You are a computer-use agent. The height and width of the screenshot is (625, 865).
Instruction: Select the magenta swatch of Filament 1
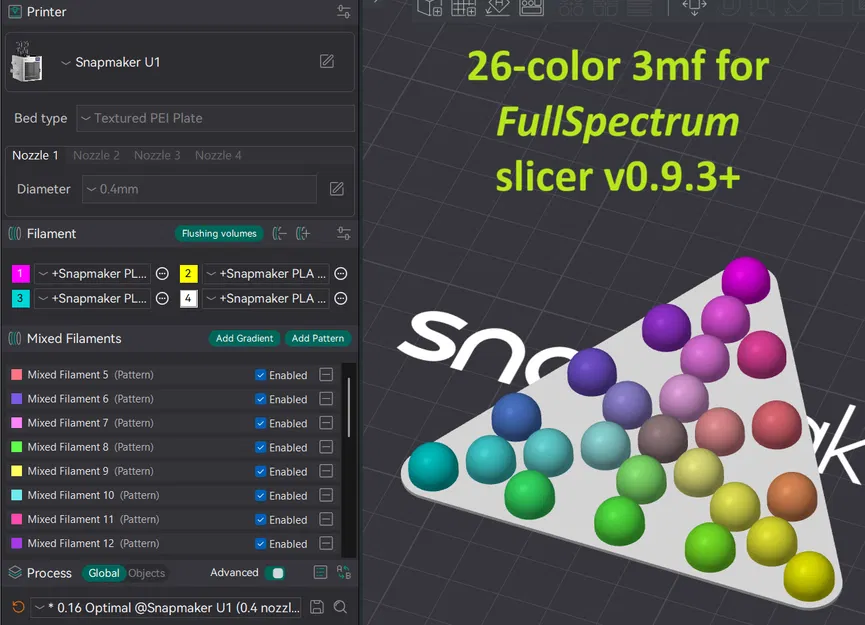click(20, 273)
